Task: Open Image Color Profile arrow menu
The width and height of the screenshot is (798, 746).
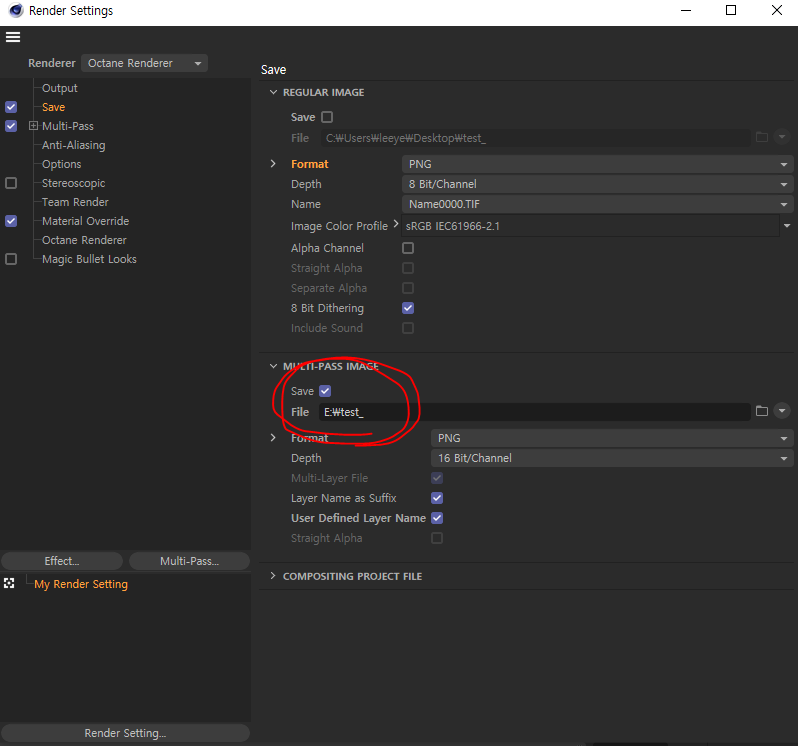Action: pyautogui.click(x=787, y=225)
